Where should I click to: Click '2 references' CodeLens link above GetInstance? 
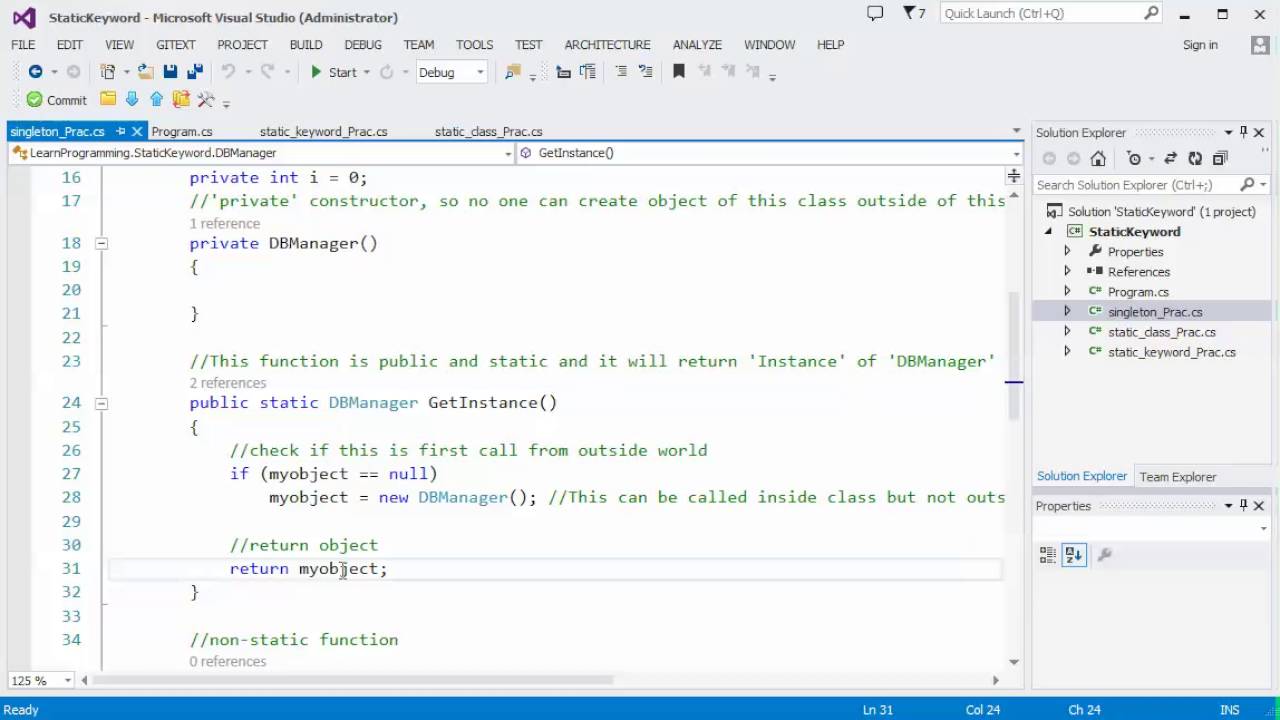(x=228, y=383)
